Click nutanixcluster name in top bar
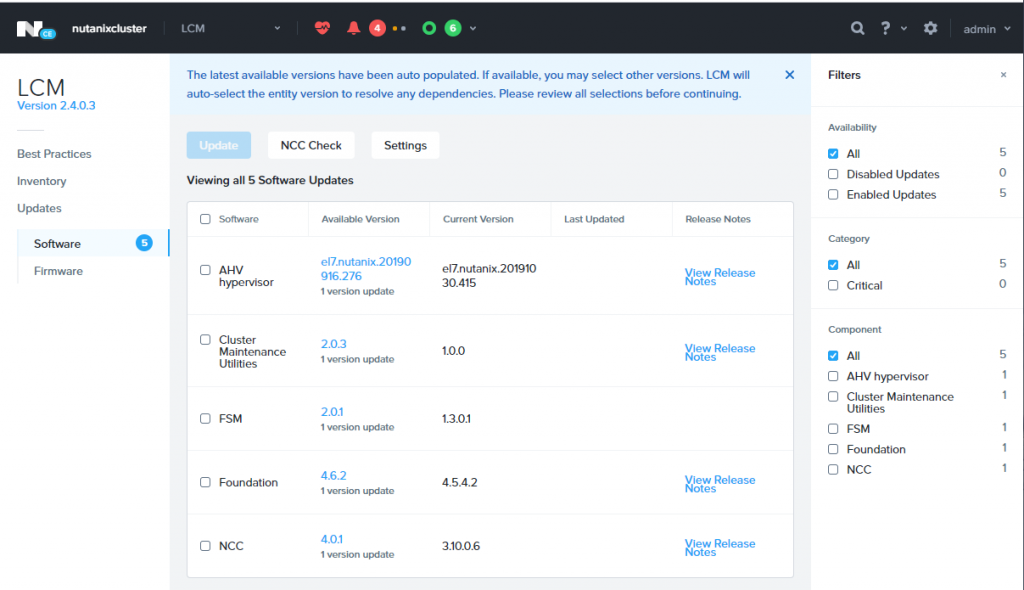The image size is (1024, 590). pyautogui.click(x=109, y=29)
